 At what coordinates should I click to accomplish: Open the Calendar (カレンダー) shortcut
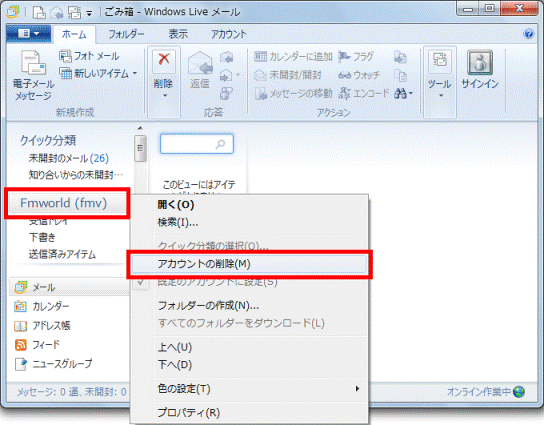(41, 306)
